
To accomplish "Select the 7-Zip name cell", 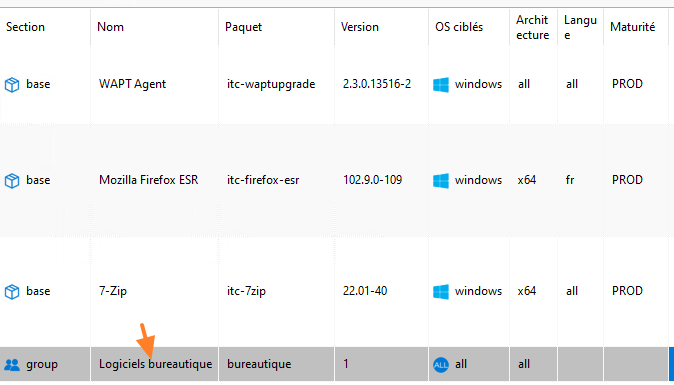I will coord(155,291).
